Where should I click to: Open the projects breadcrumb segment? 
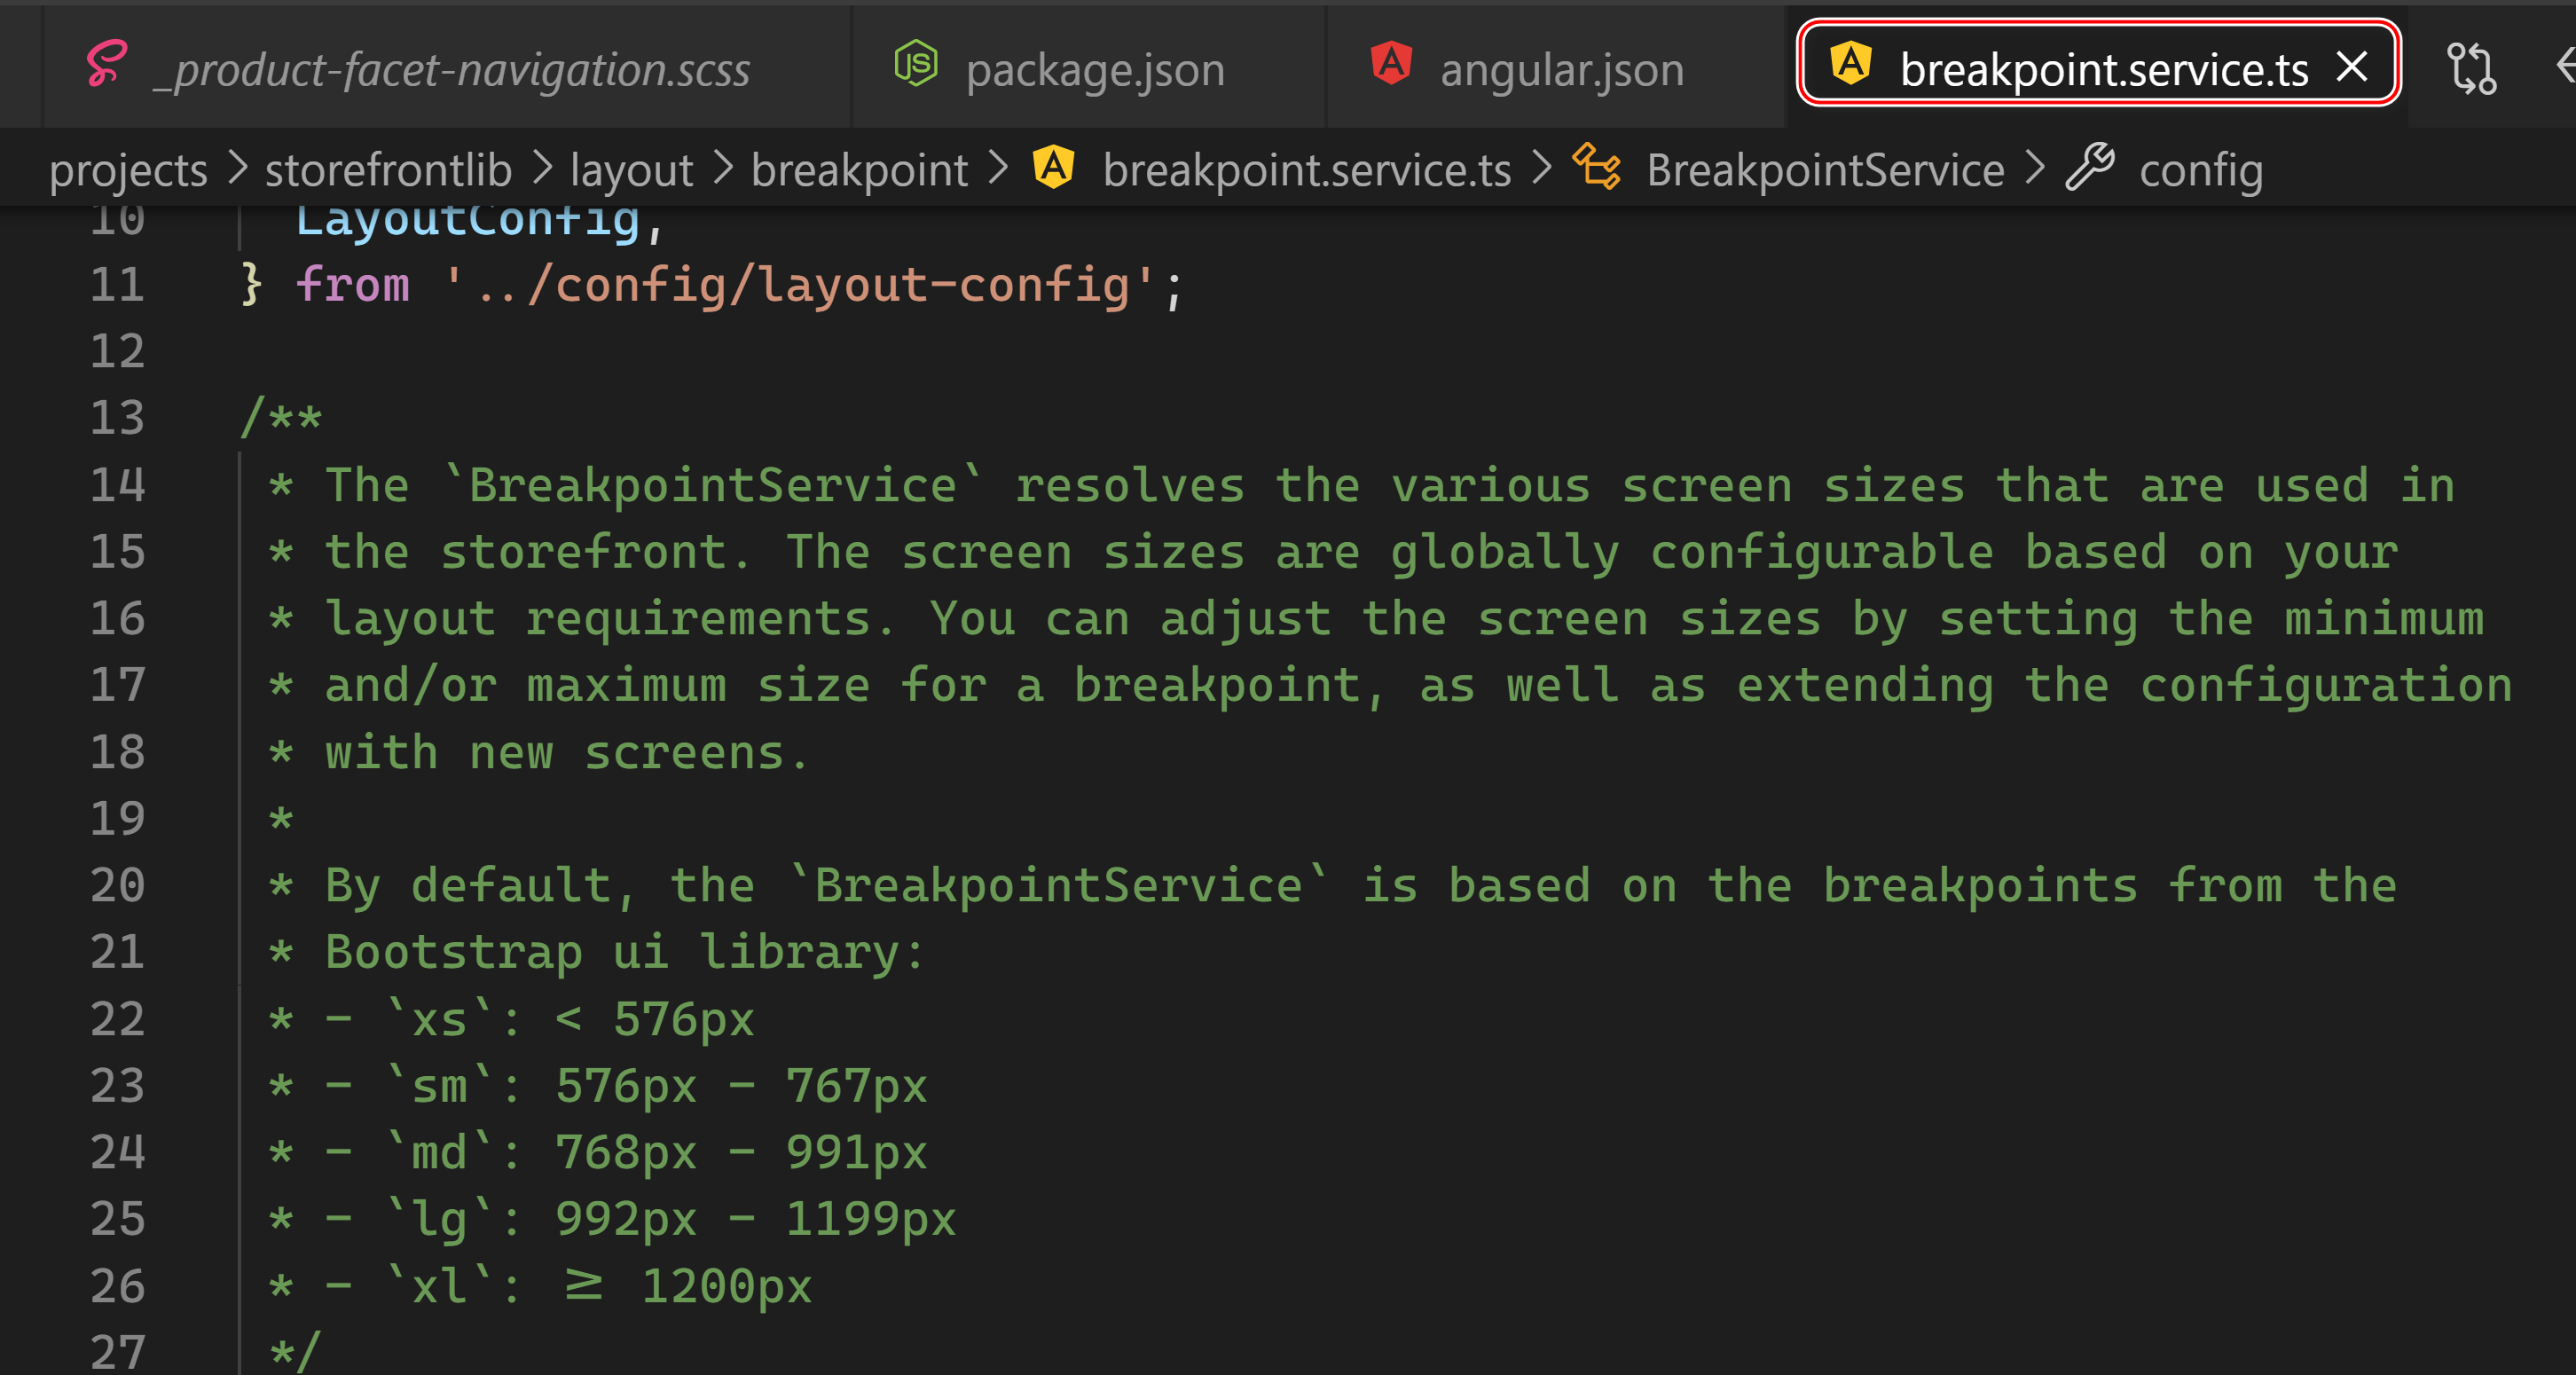[128, 171]
